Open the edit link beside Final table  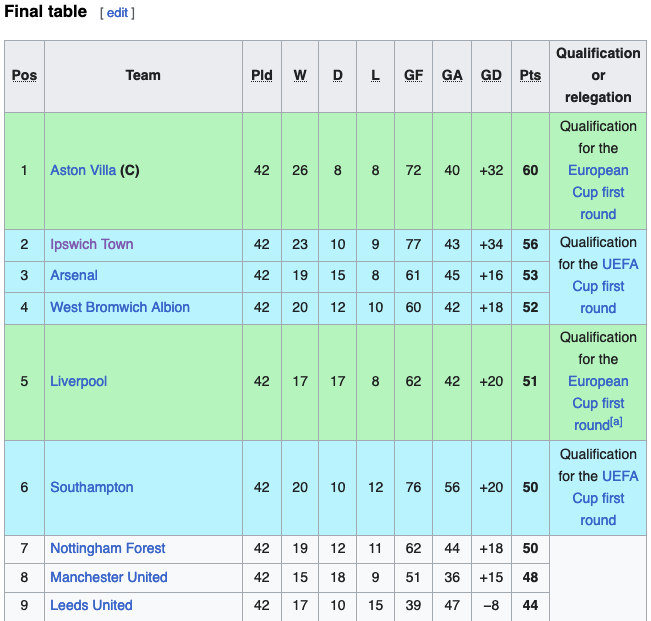tap(117, 13)
